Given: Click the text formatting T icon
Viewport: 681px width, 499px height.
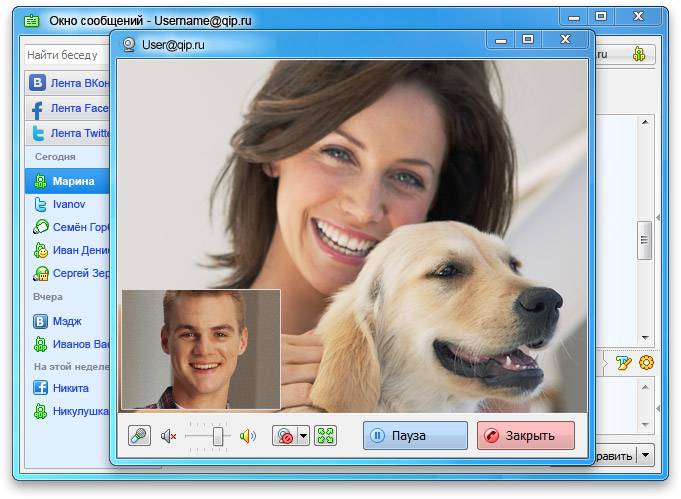Looking at the screenshot, I should 623,363.
